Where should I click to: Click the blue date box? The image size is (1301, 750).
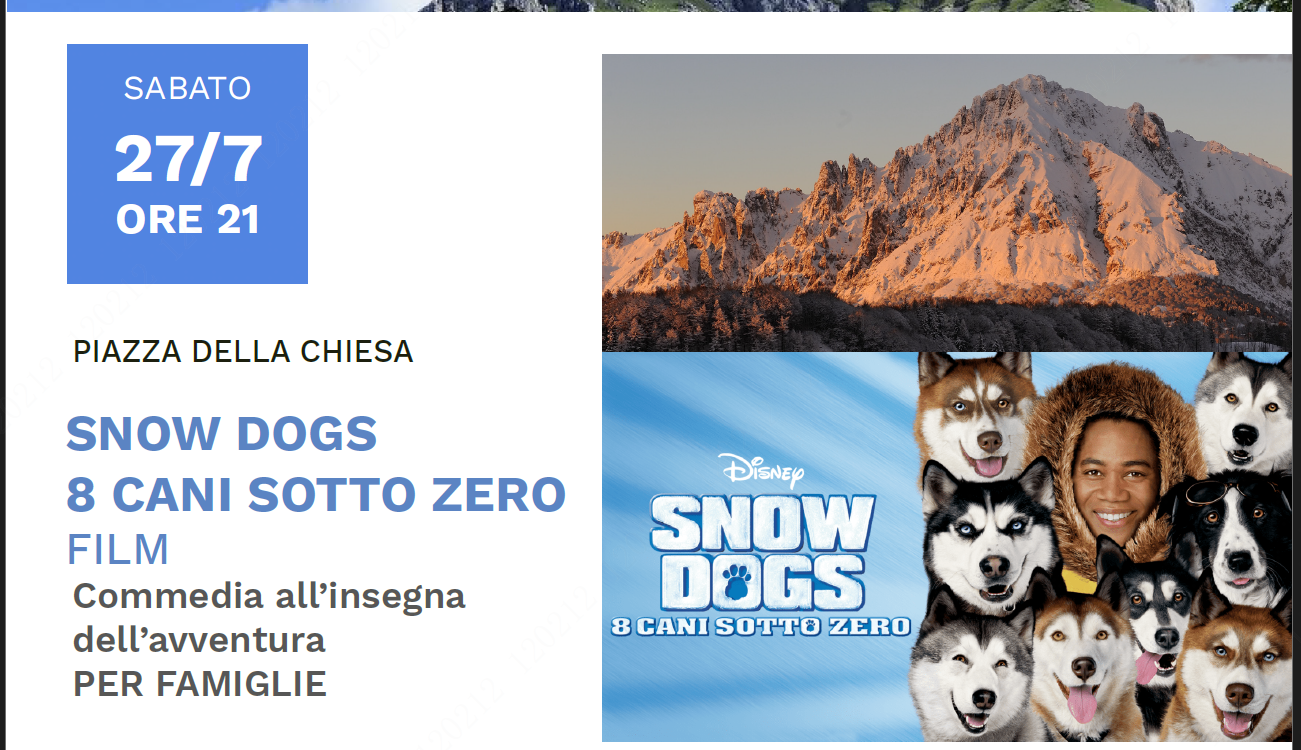click(x=187, y=164)
